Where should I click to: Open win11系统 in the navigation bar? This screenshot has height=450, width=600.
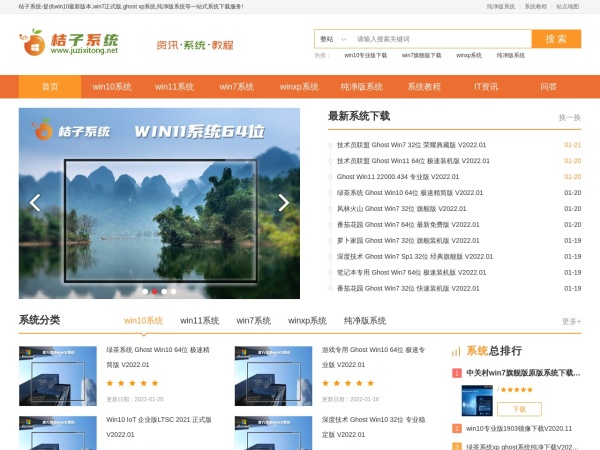pyautogui.click(x=174, y=87)
